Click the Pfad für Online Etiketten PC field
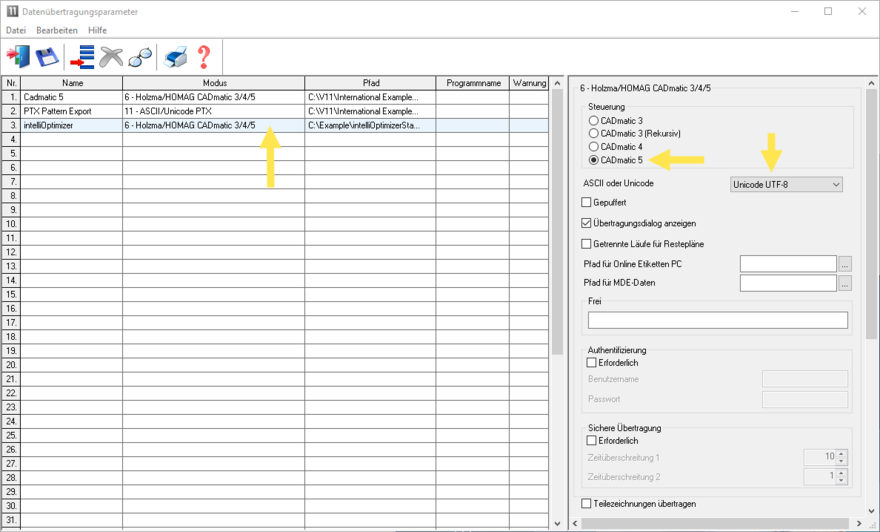This screenshot has width=880, height=532. 789,264
